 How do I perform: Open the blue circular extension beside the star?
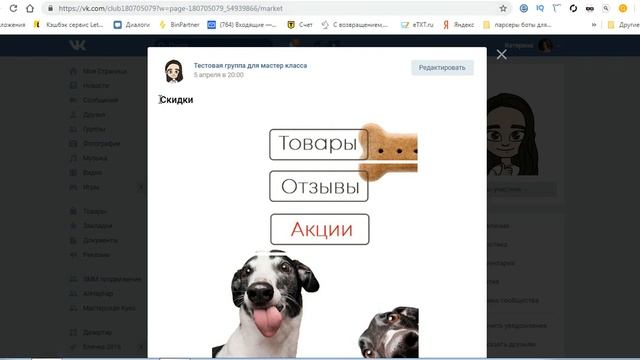[x=524, y=8]
